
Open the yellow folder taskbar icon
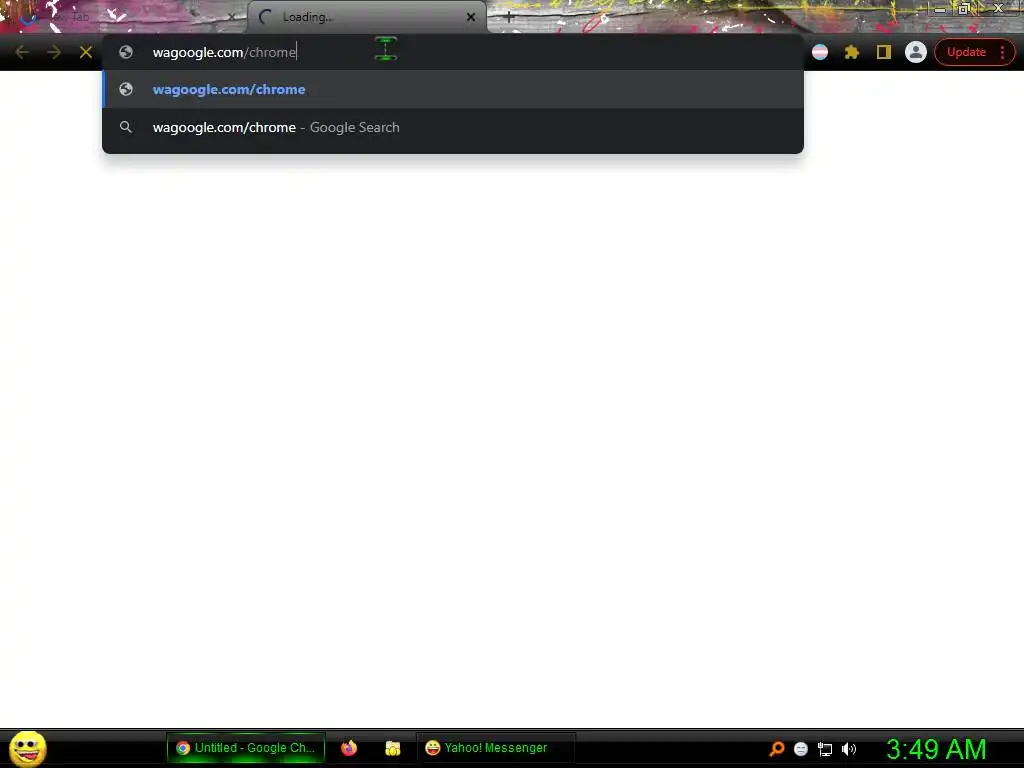392,748
